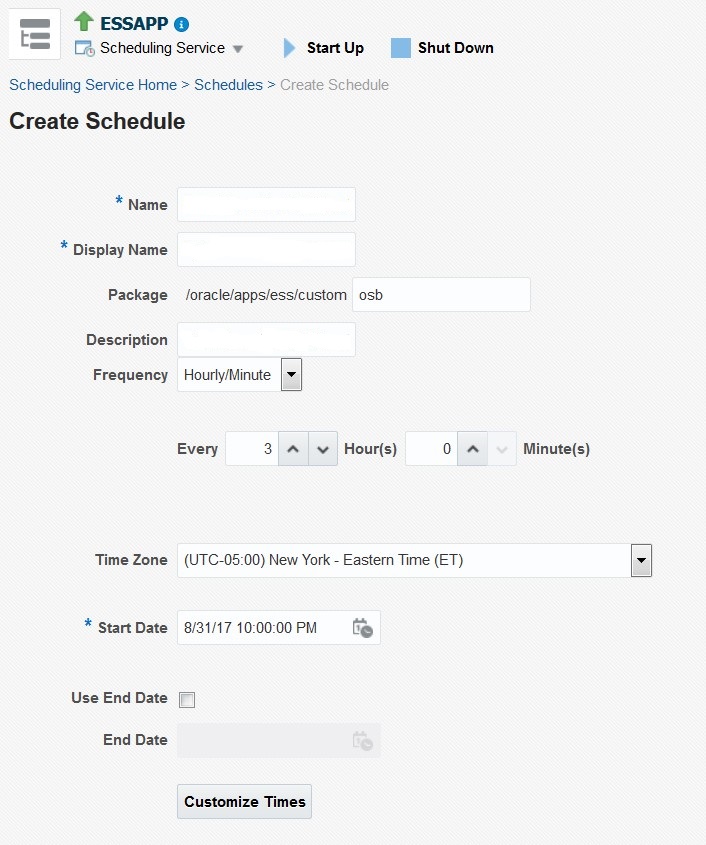This screenshot has height=845, width=706.
Task: Navigate to Scheduling Service Home breadcrumb link
Action: [x=92, y=85]
